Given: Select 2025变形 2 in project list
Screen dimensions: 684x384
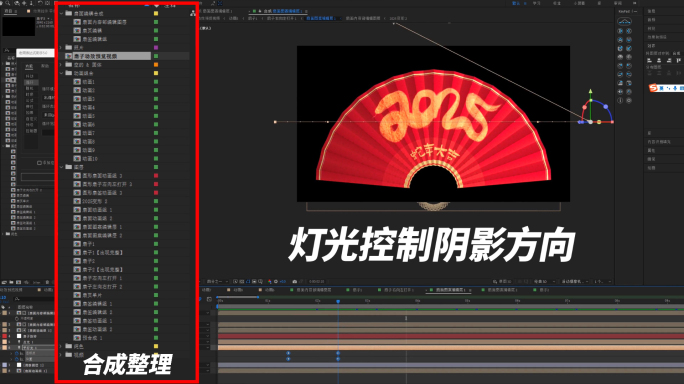Looking at the screenshot, I should (x=95, y=201).
